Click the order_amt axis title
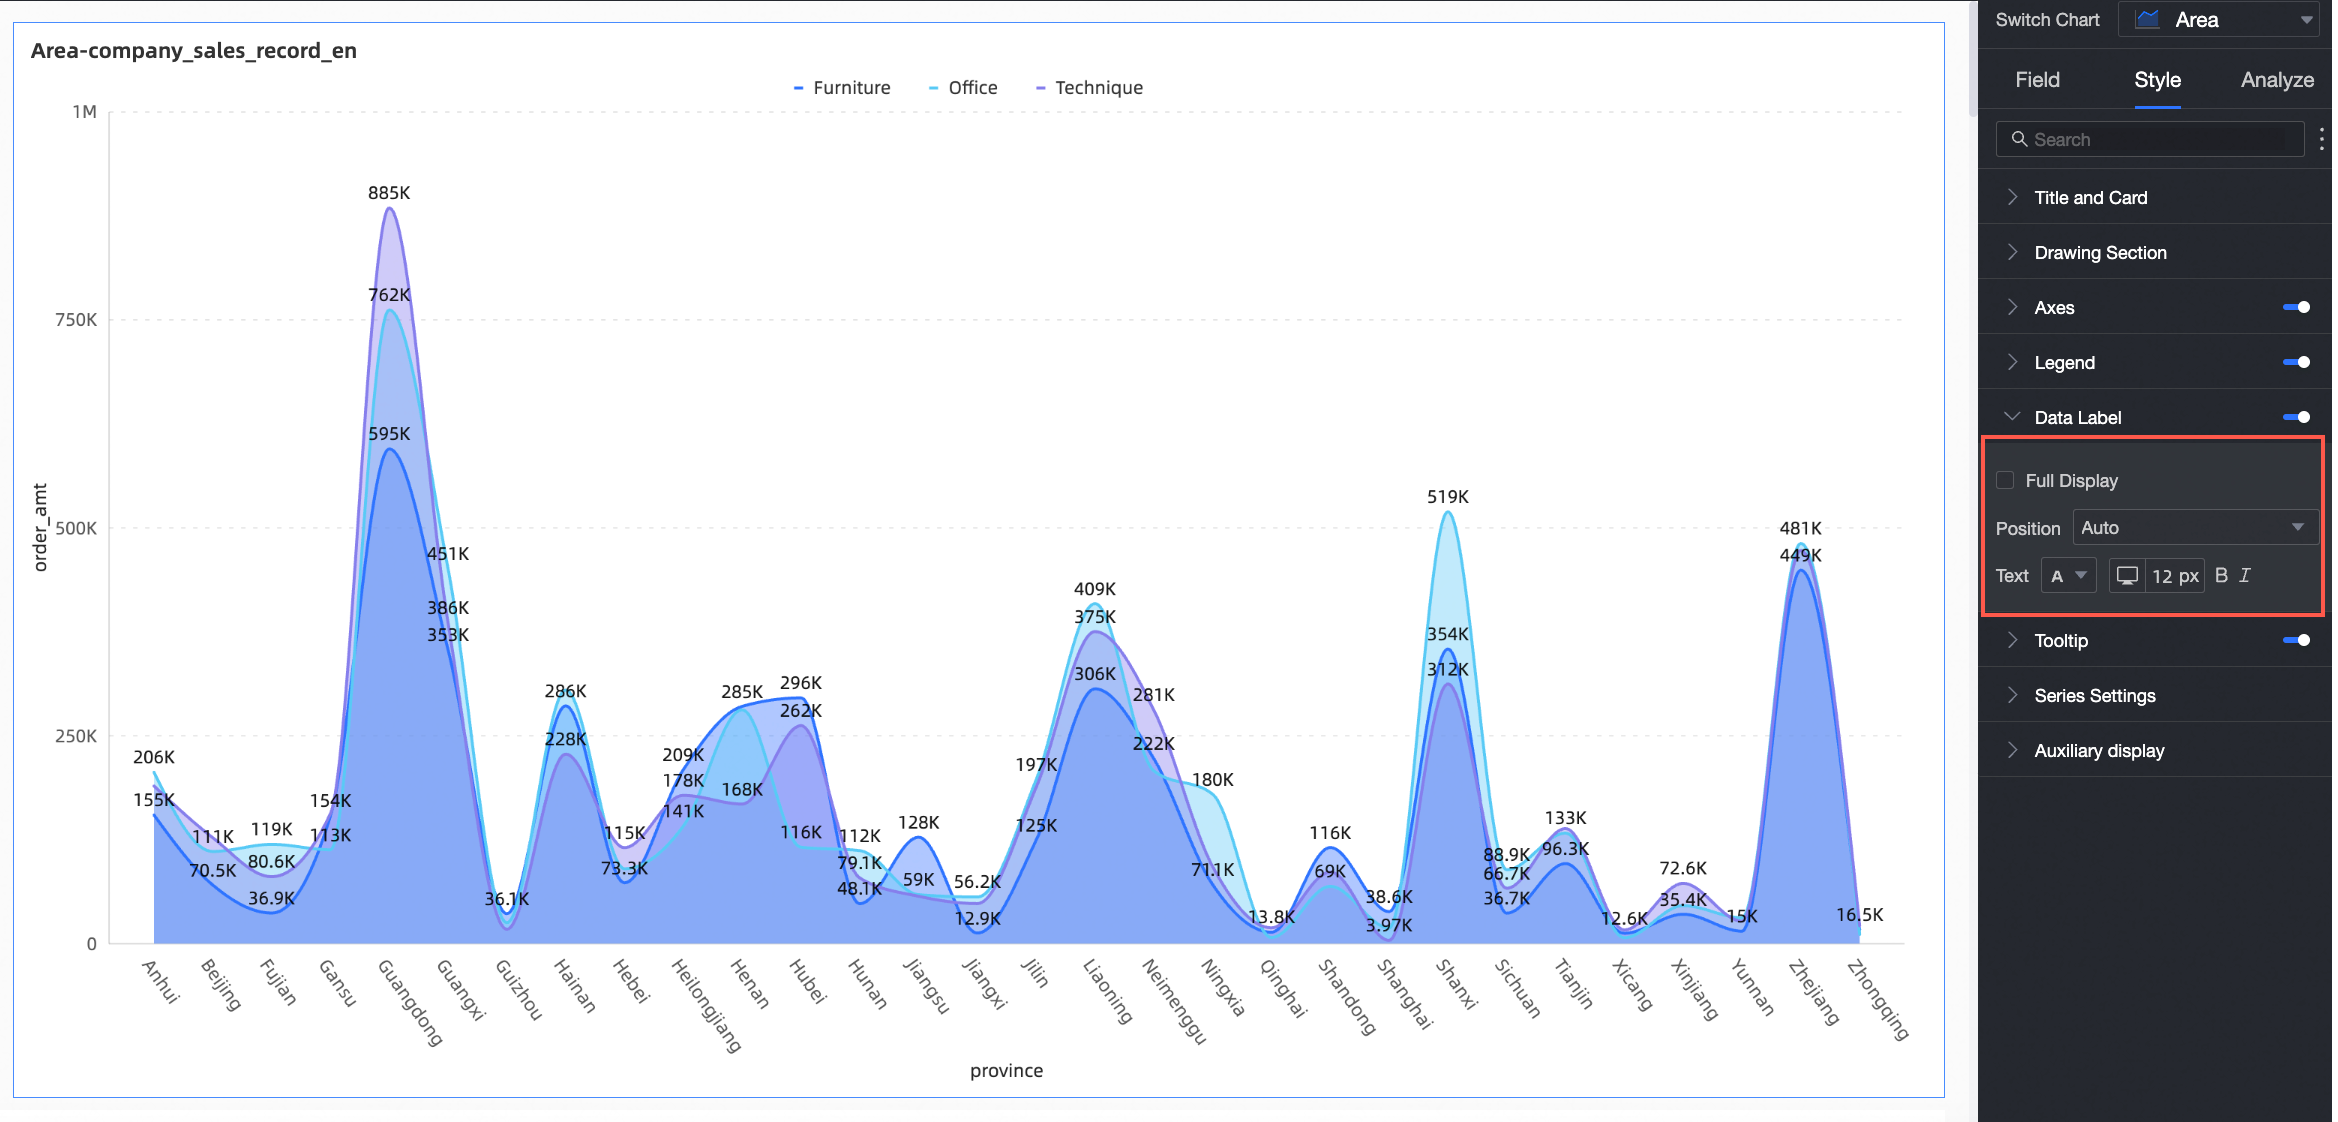 coord(40,527)
